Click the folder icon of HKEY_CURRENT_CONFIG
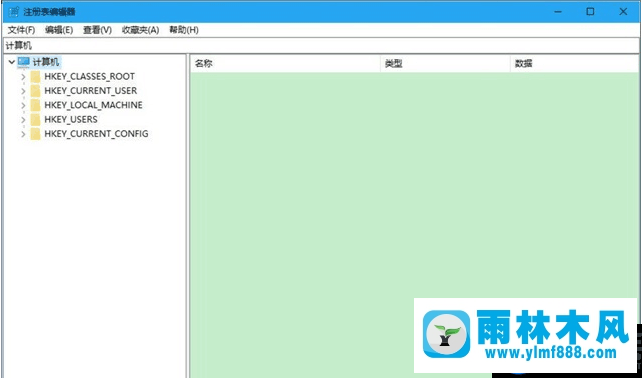The image size is (642, 378). 36,134
